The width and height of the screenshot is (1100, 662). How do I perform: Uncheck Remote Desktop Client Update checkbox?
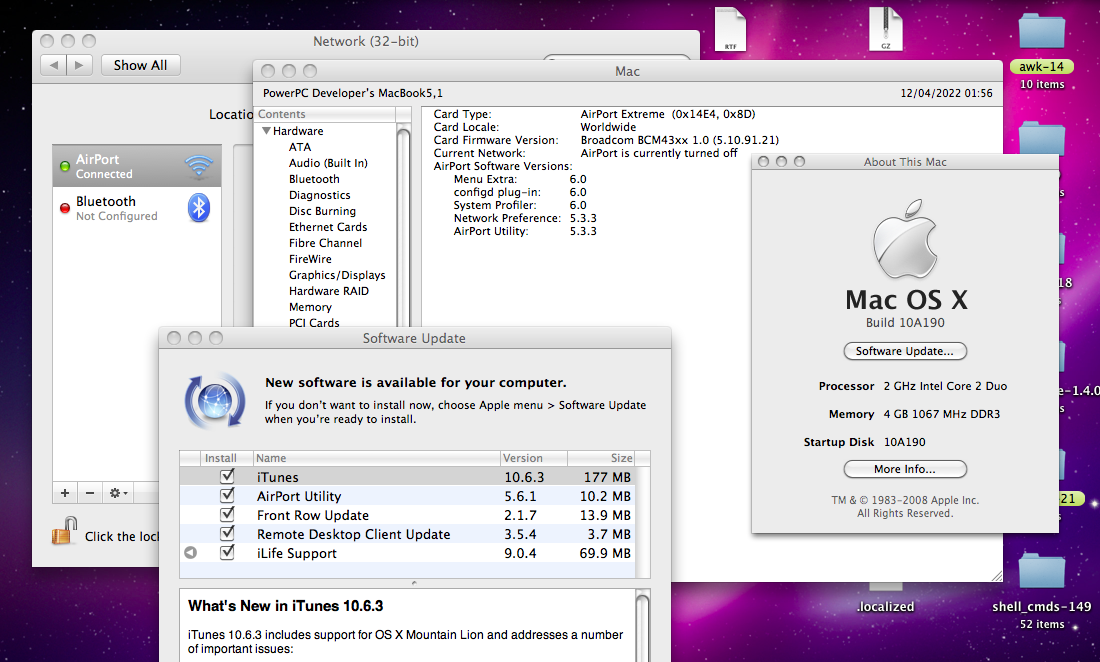click(x=227, y=533)
